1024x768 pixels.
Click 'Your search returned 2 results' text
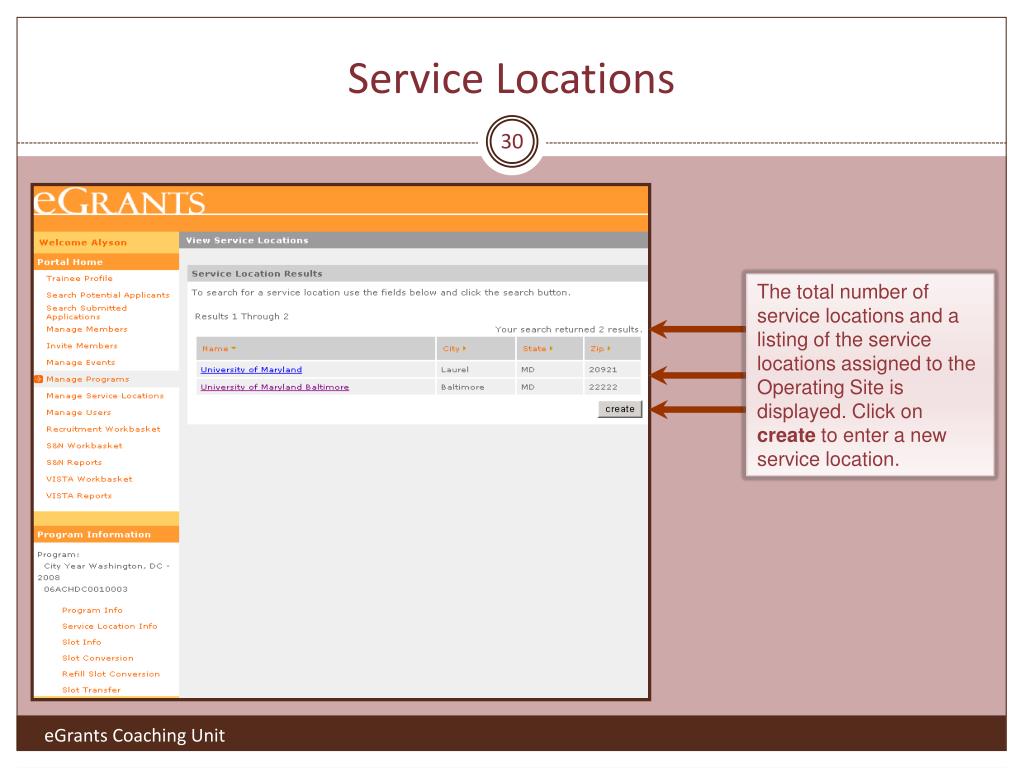(568, 329)
